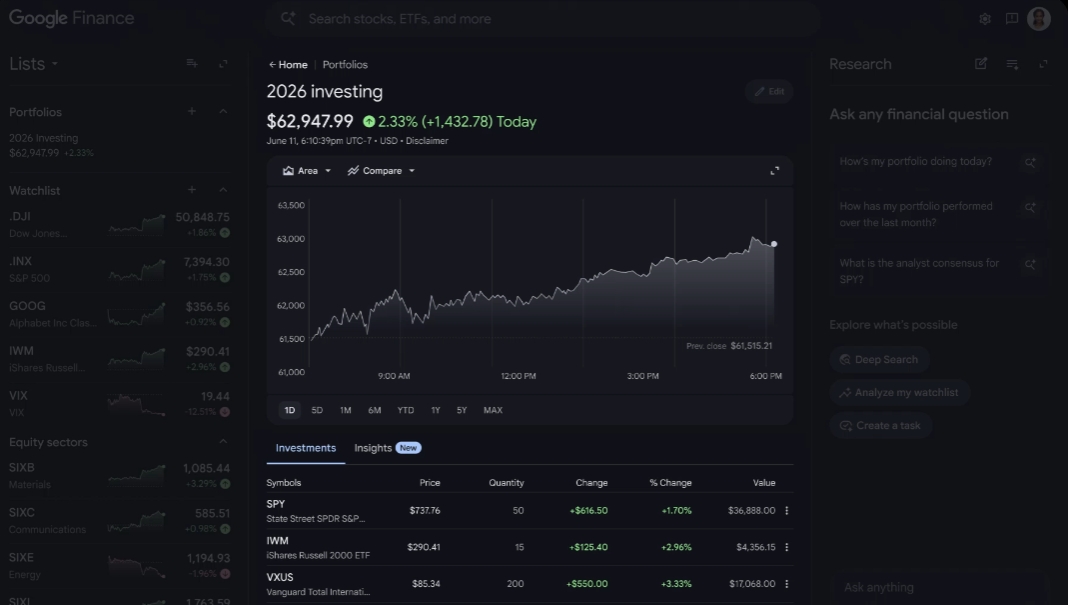This screenshot has width=1068, height=605.
Task: Add a symbol to Watchlist with the plus icon
Action: click(x=192, y=189)
